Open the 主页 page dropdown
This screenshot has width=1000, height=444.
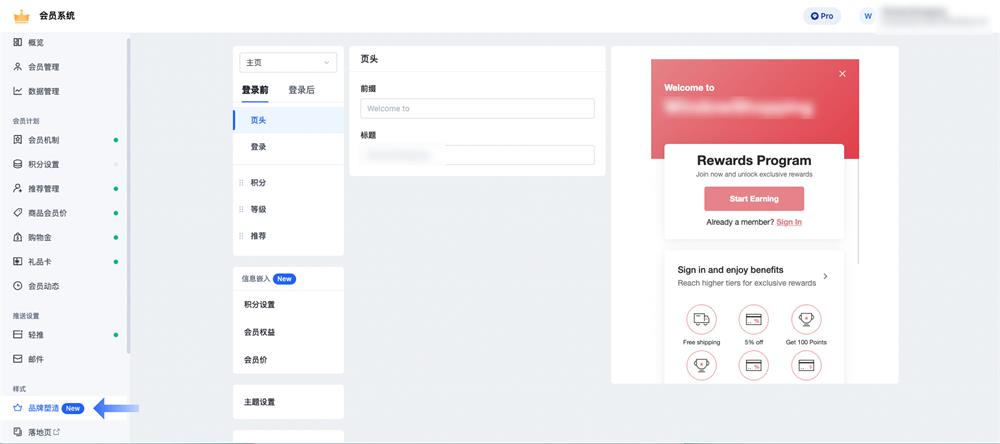click(x=288, y=63)
